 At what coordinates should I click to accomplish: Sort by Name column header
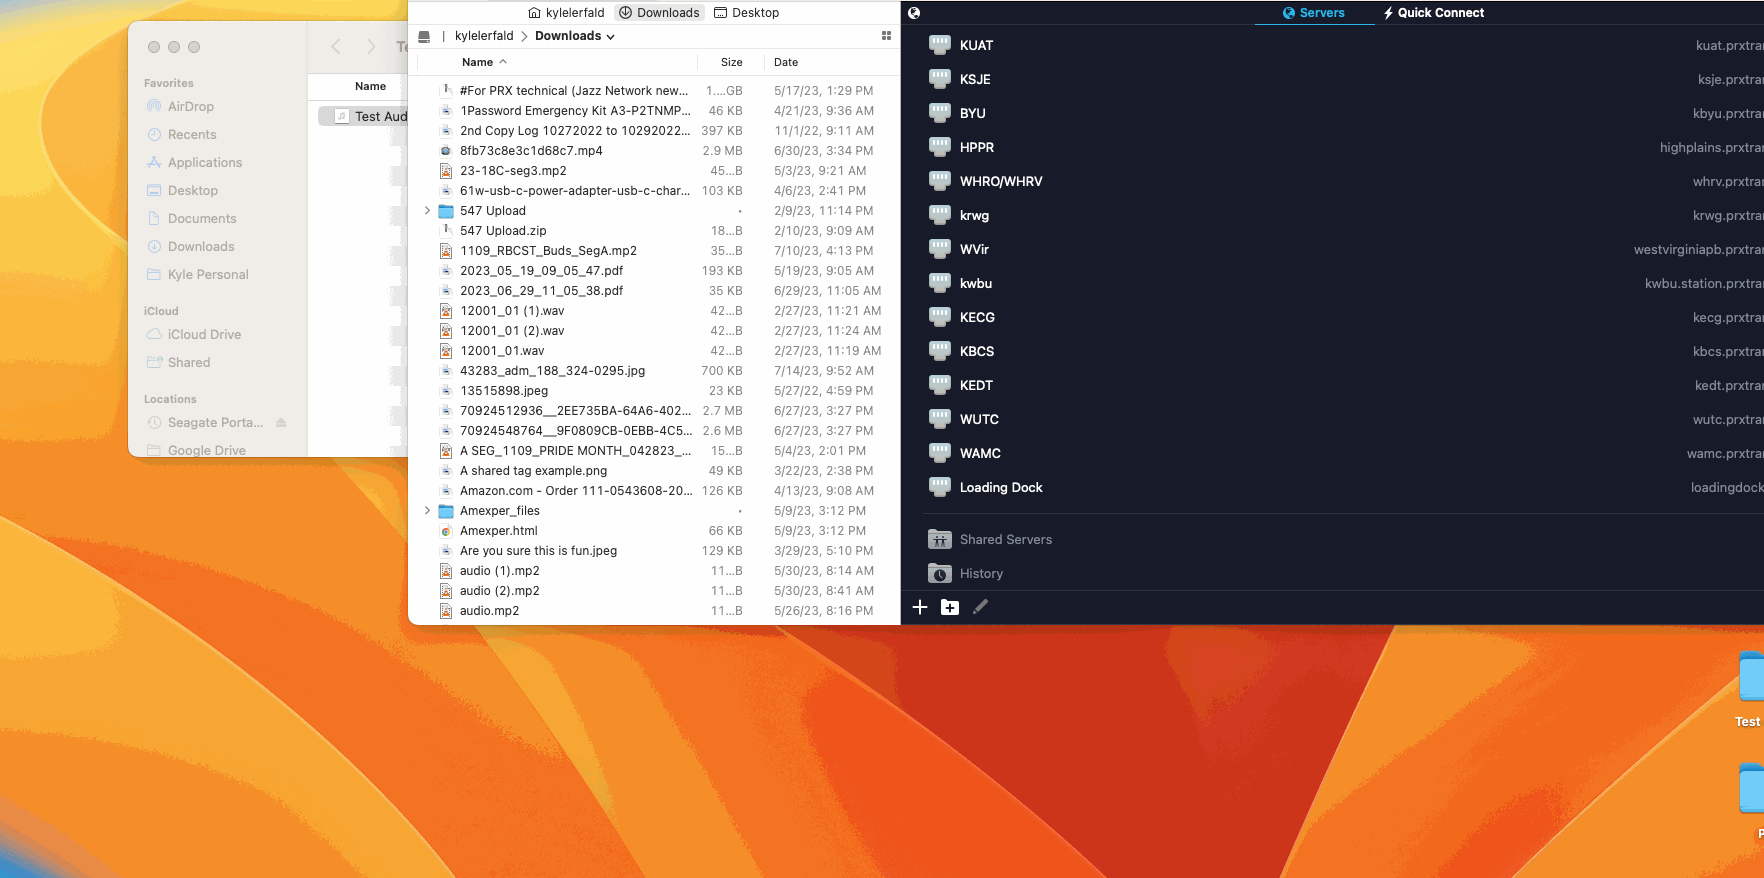pos(484,62)
